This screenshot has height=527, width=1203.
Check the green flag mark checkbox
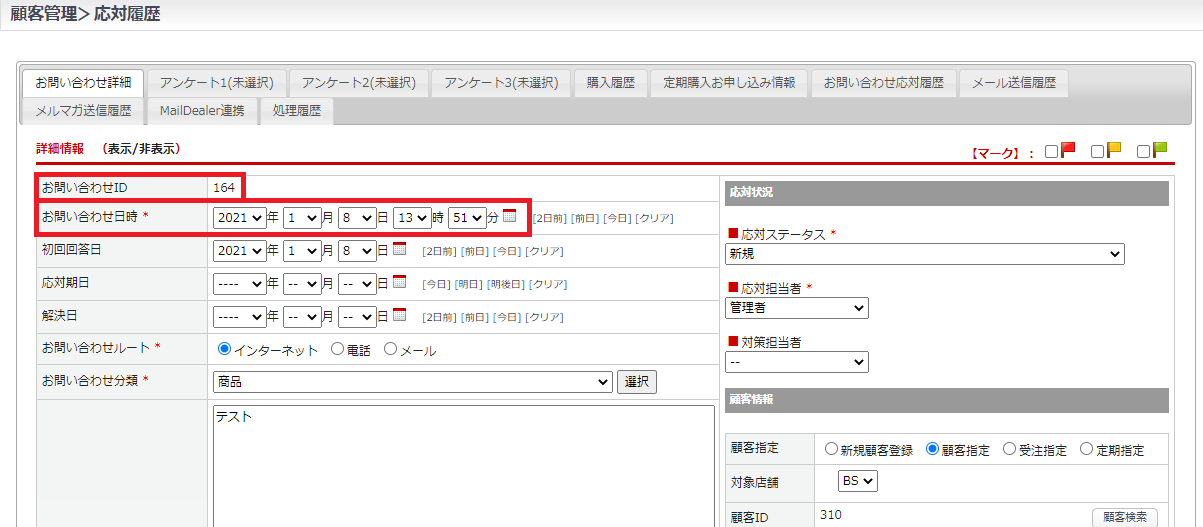click(1144, 152)
